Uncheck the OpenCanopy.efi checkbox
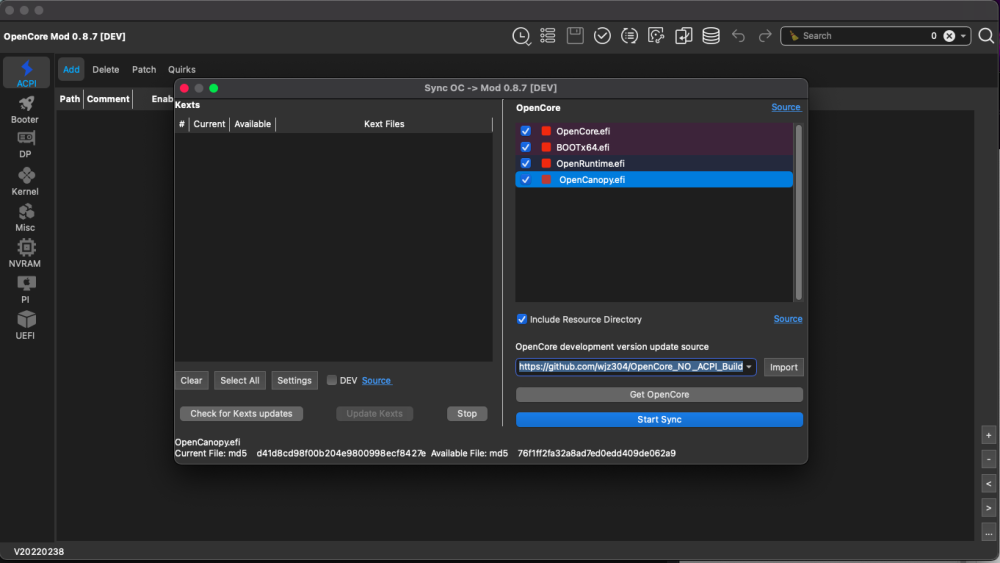 526,180
